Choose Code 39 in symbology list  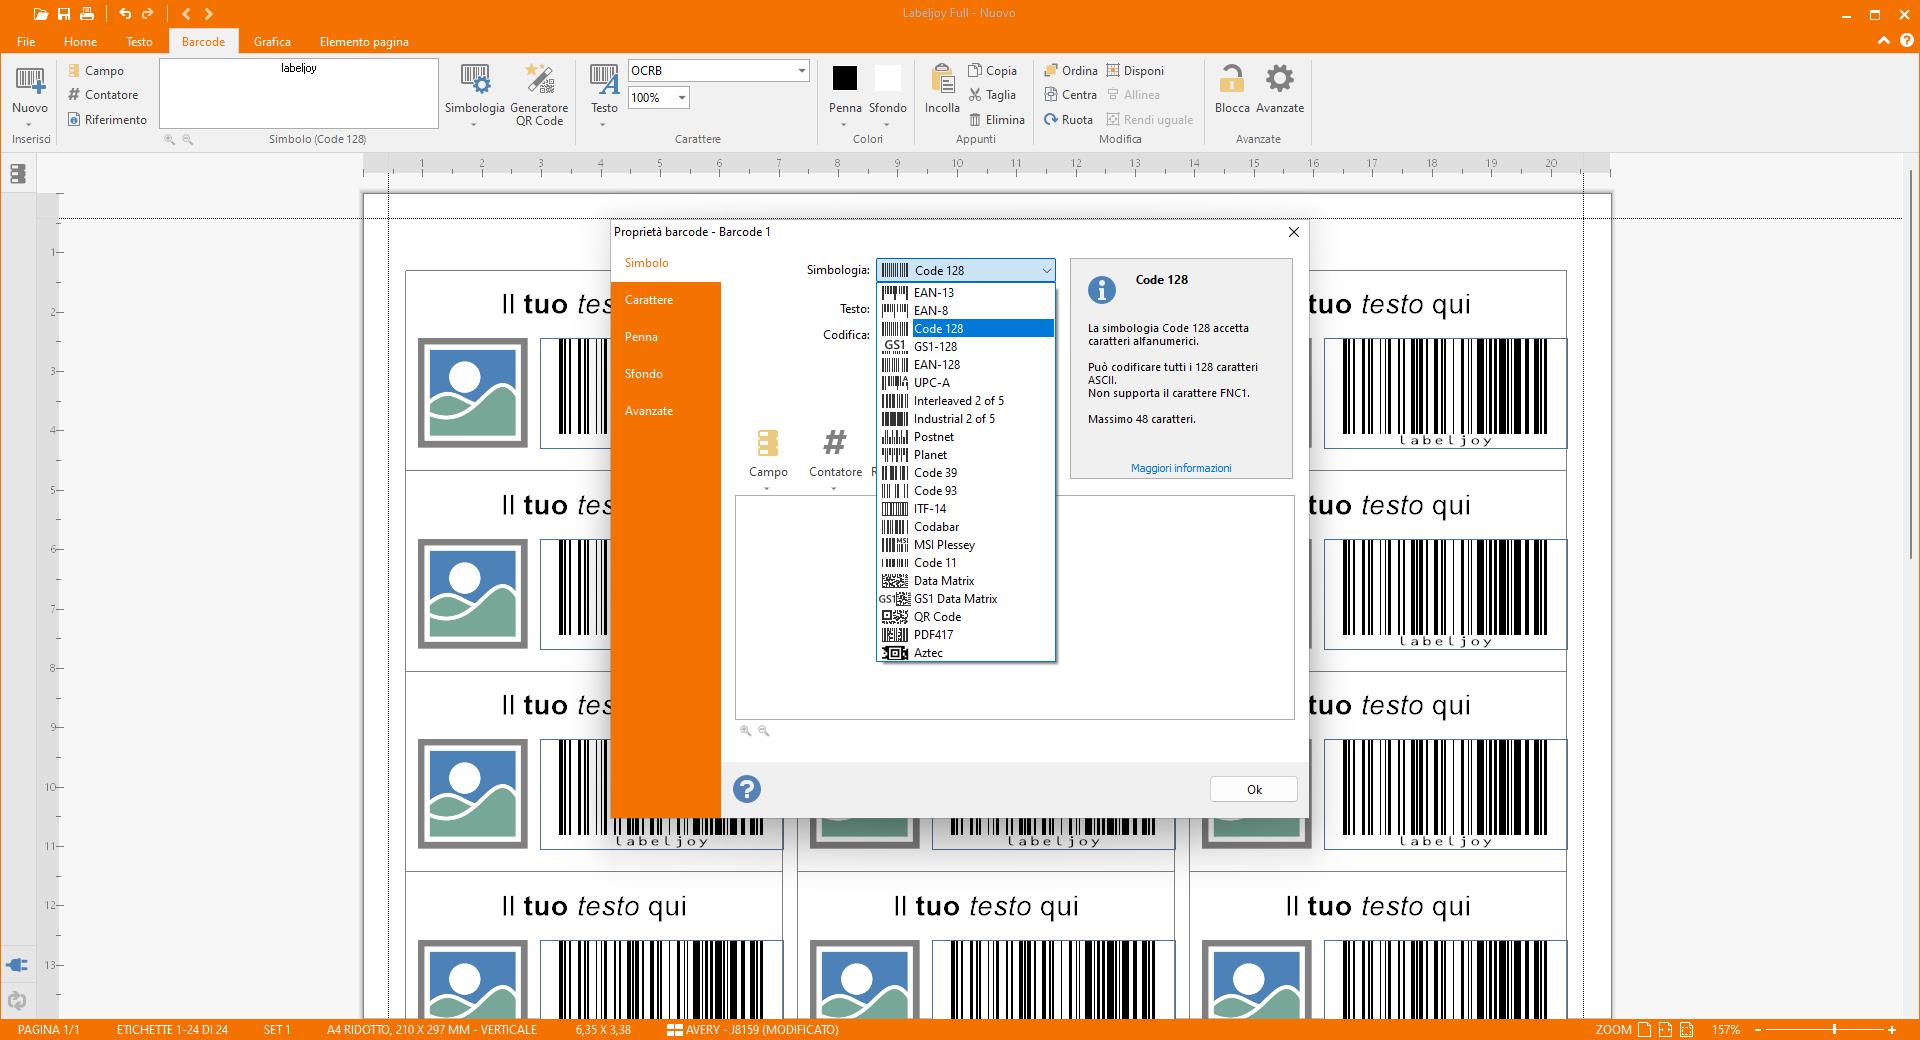tap(966, 473)
